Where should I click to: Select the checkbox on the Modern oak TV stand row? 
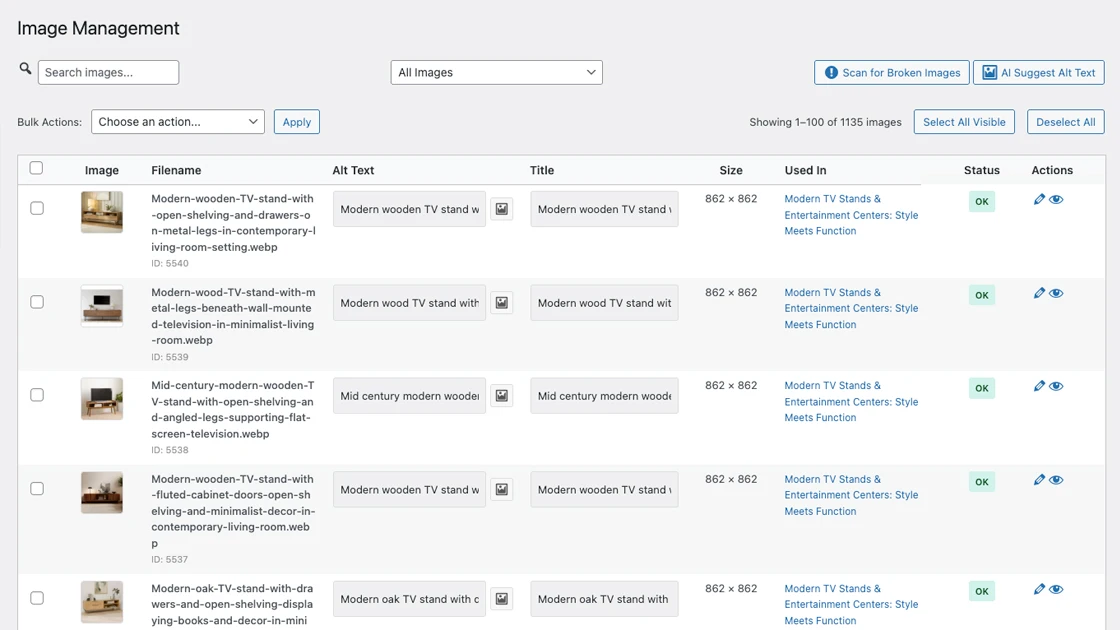pyautogui.click(x=37, y=597)
